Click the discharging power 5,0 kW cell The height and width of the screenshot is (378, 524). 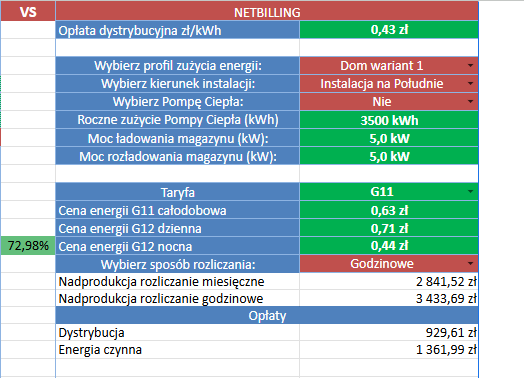[x=389, y=156]
